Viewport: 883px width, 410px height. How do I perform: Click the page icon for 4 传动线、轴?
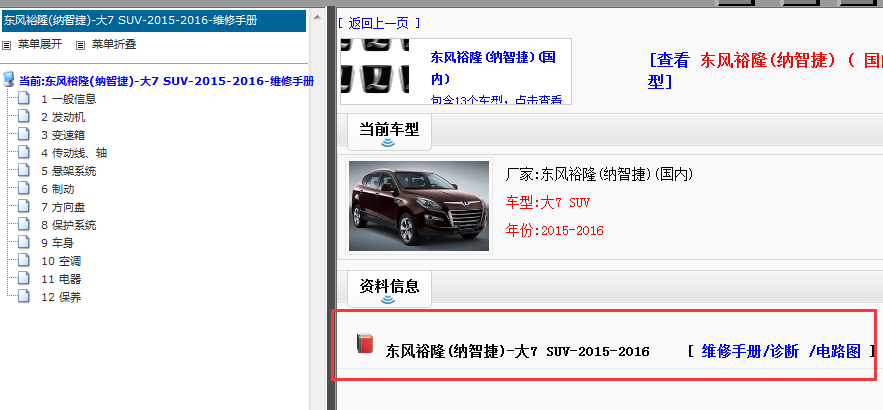[23, 153]
